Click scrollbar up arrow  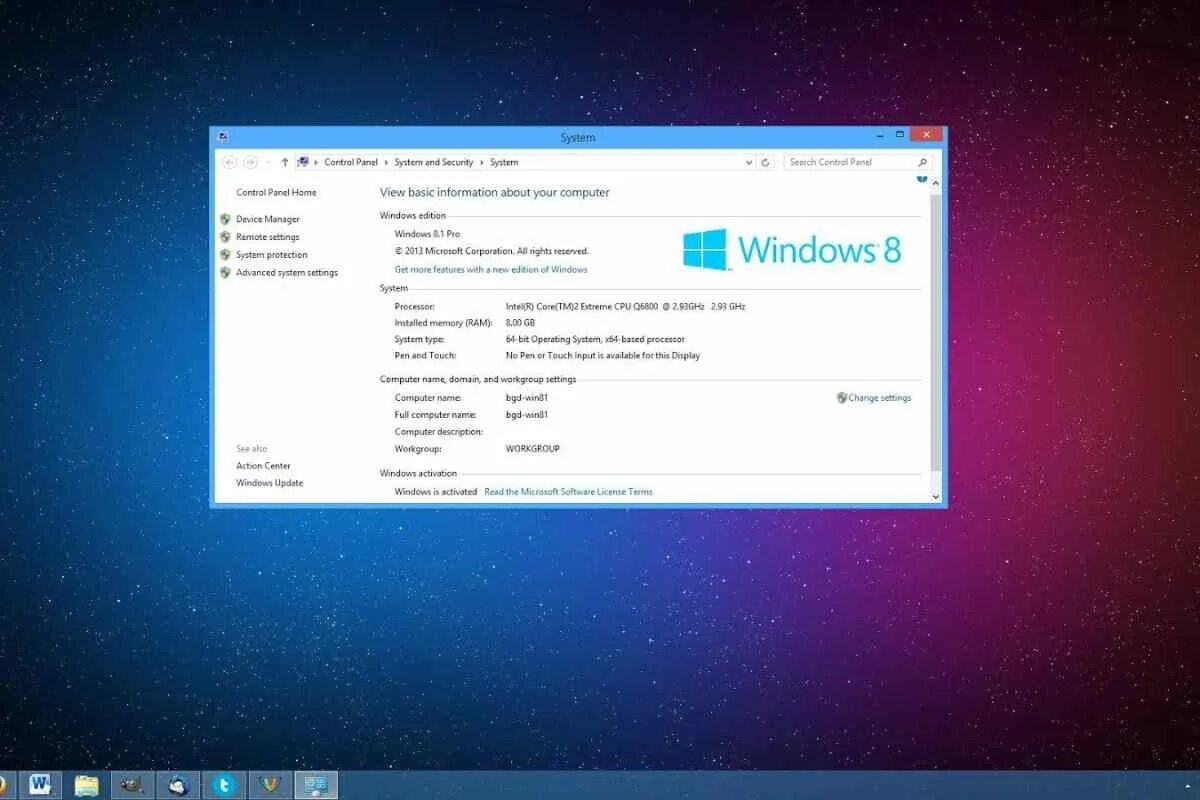coord(936,184)
